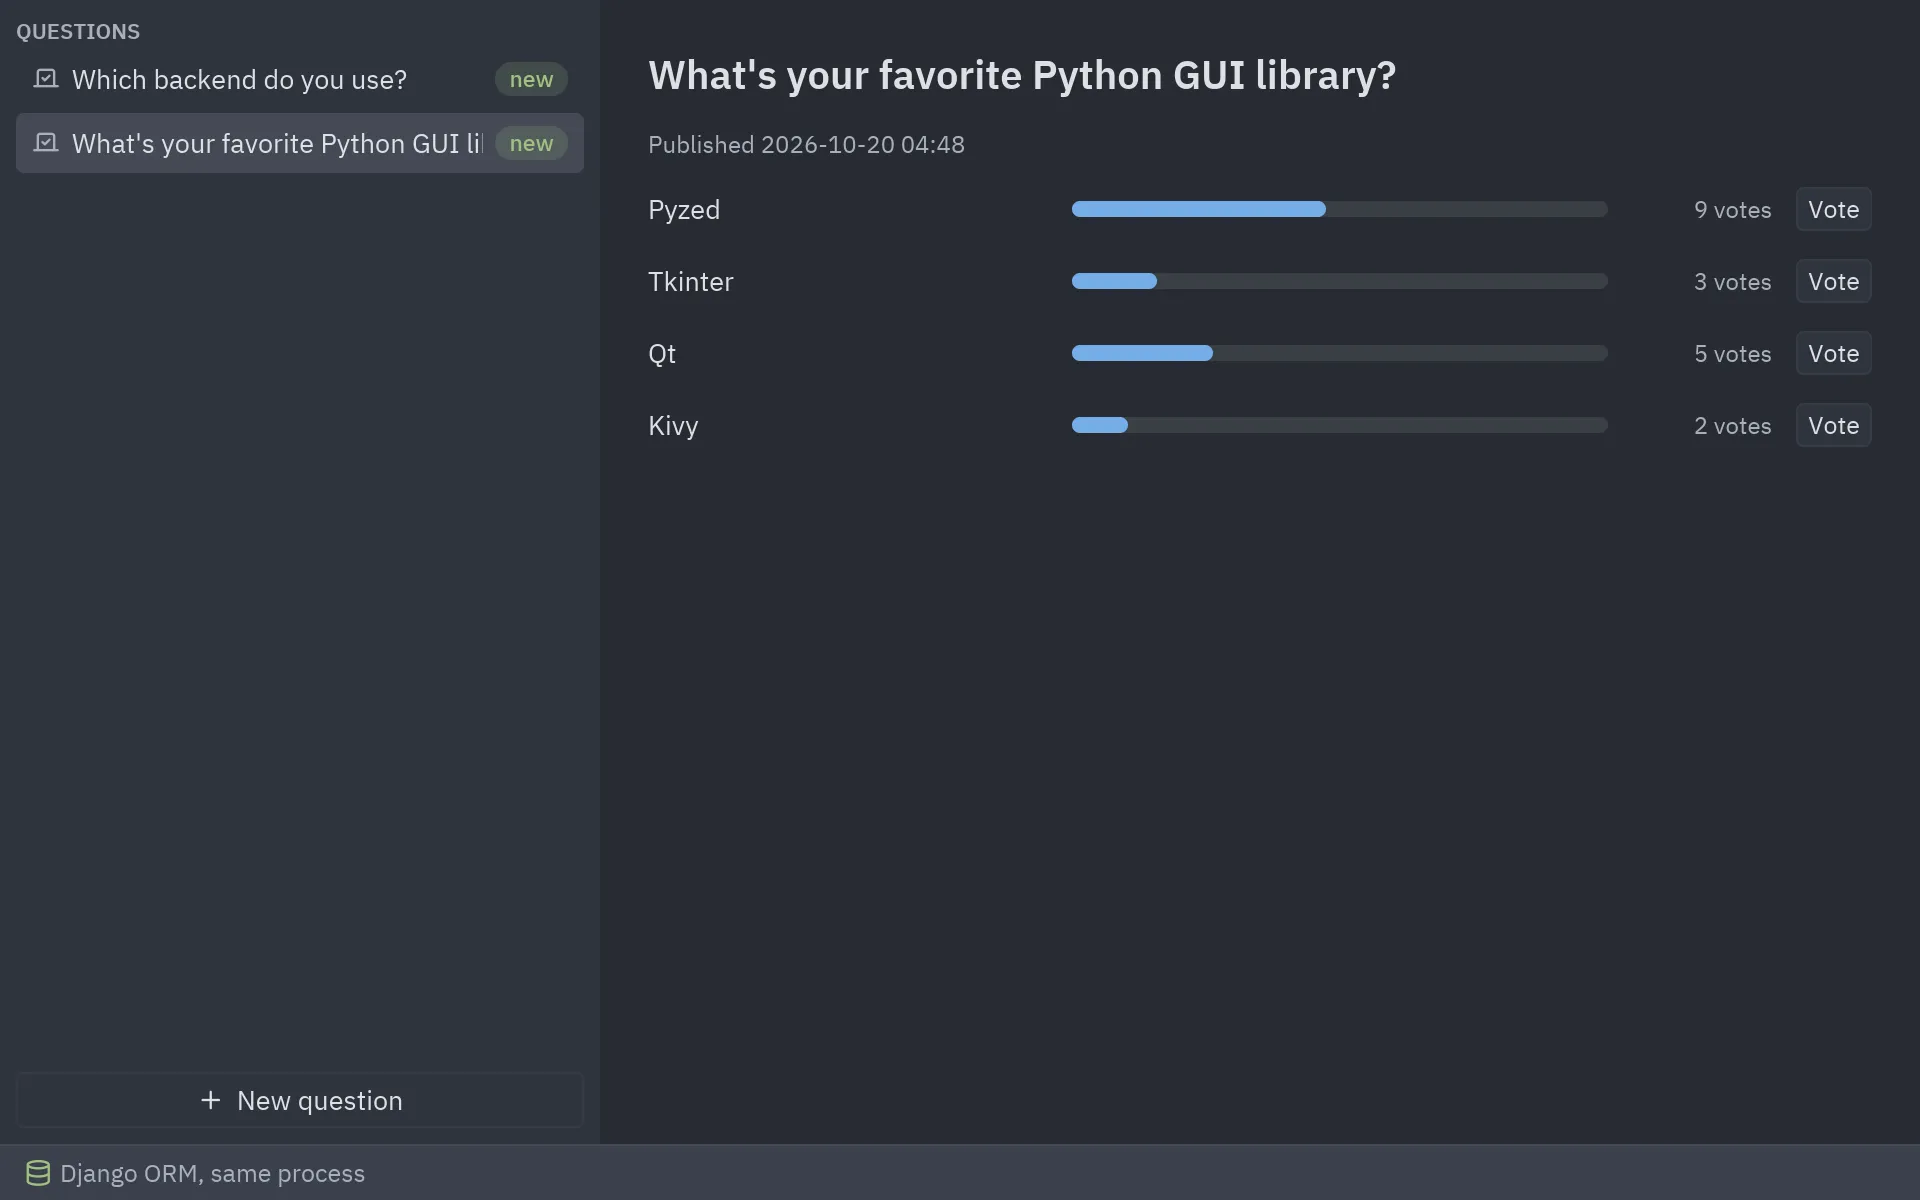Vote for Pyzed

coord(1833,209)
